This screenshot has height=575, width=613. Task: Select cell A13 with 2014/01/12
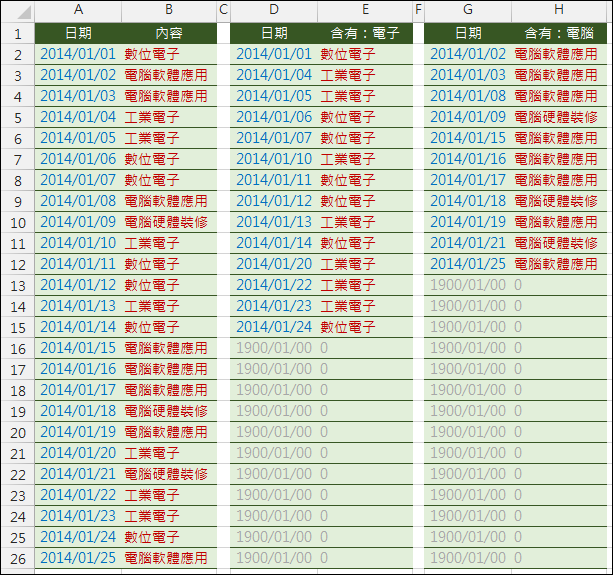[78, 285]
